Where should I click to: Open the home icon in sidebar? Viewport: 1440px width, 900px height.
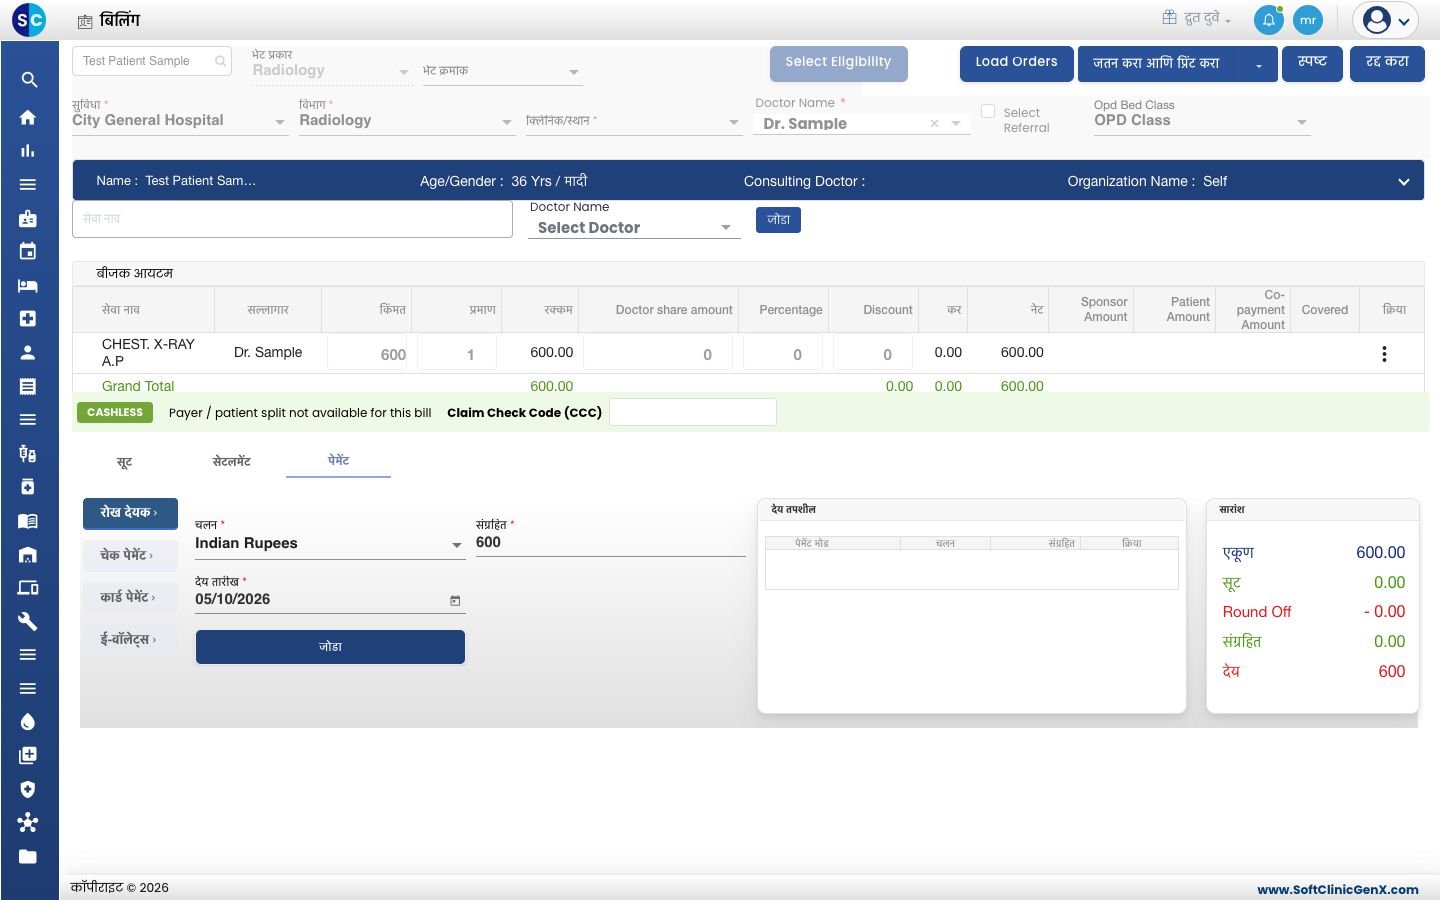28,117
